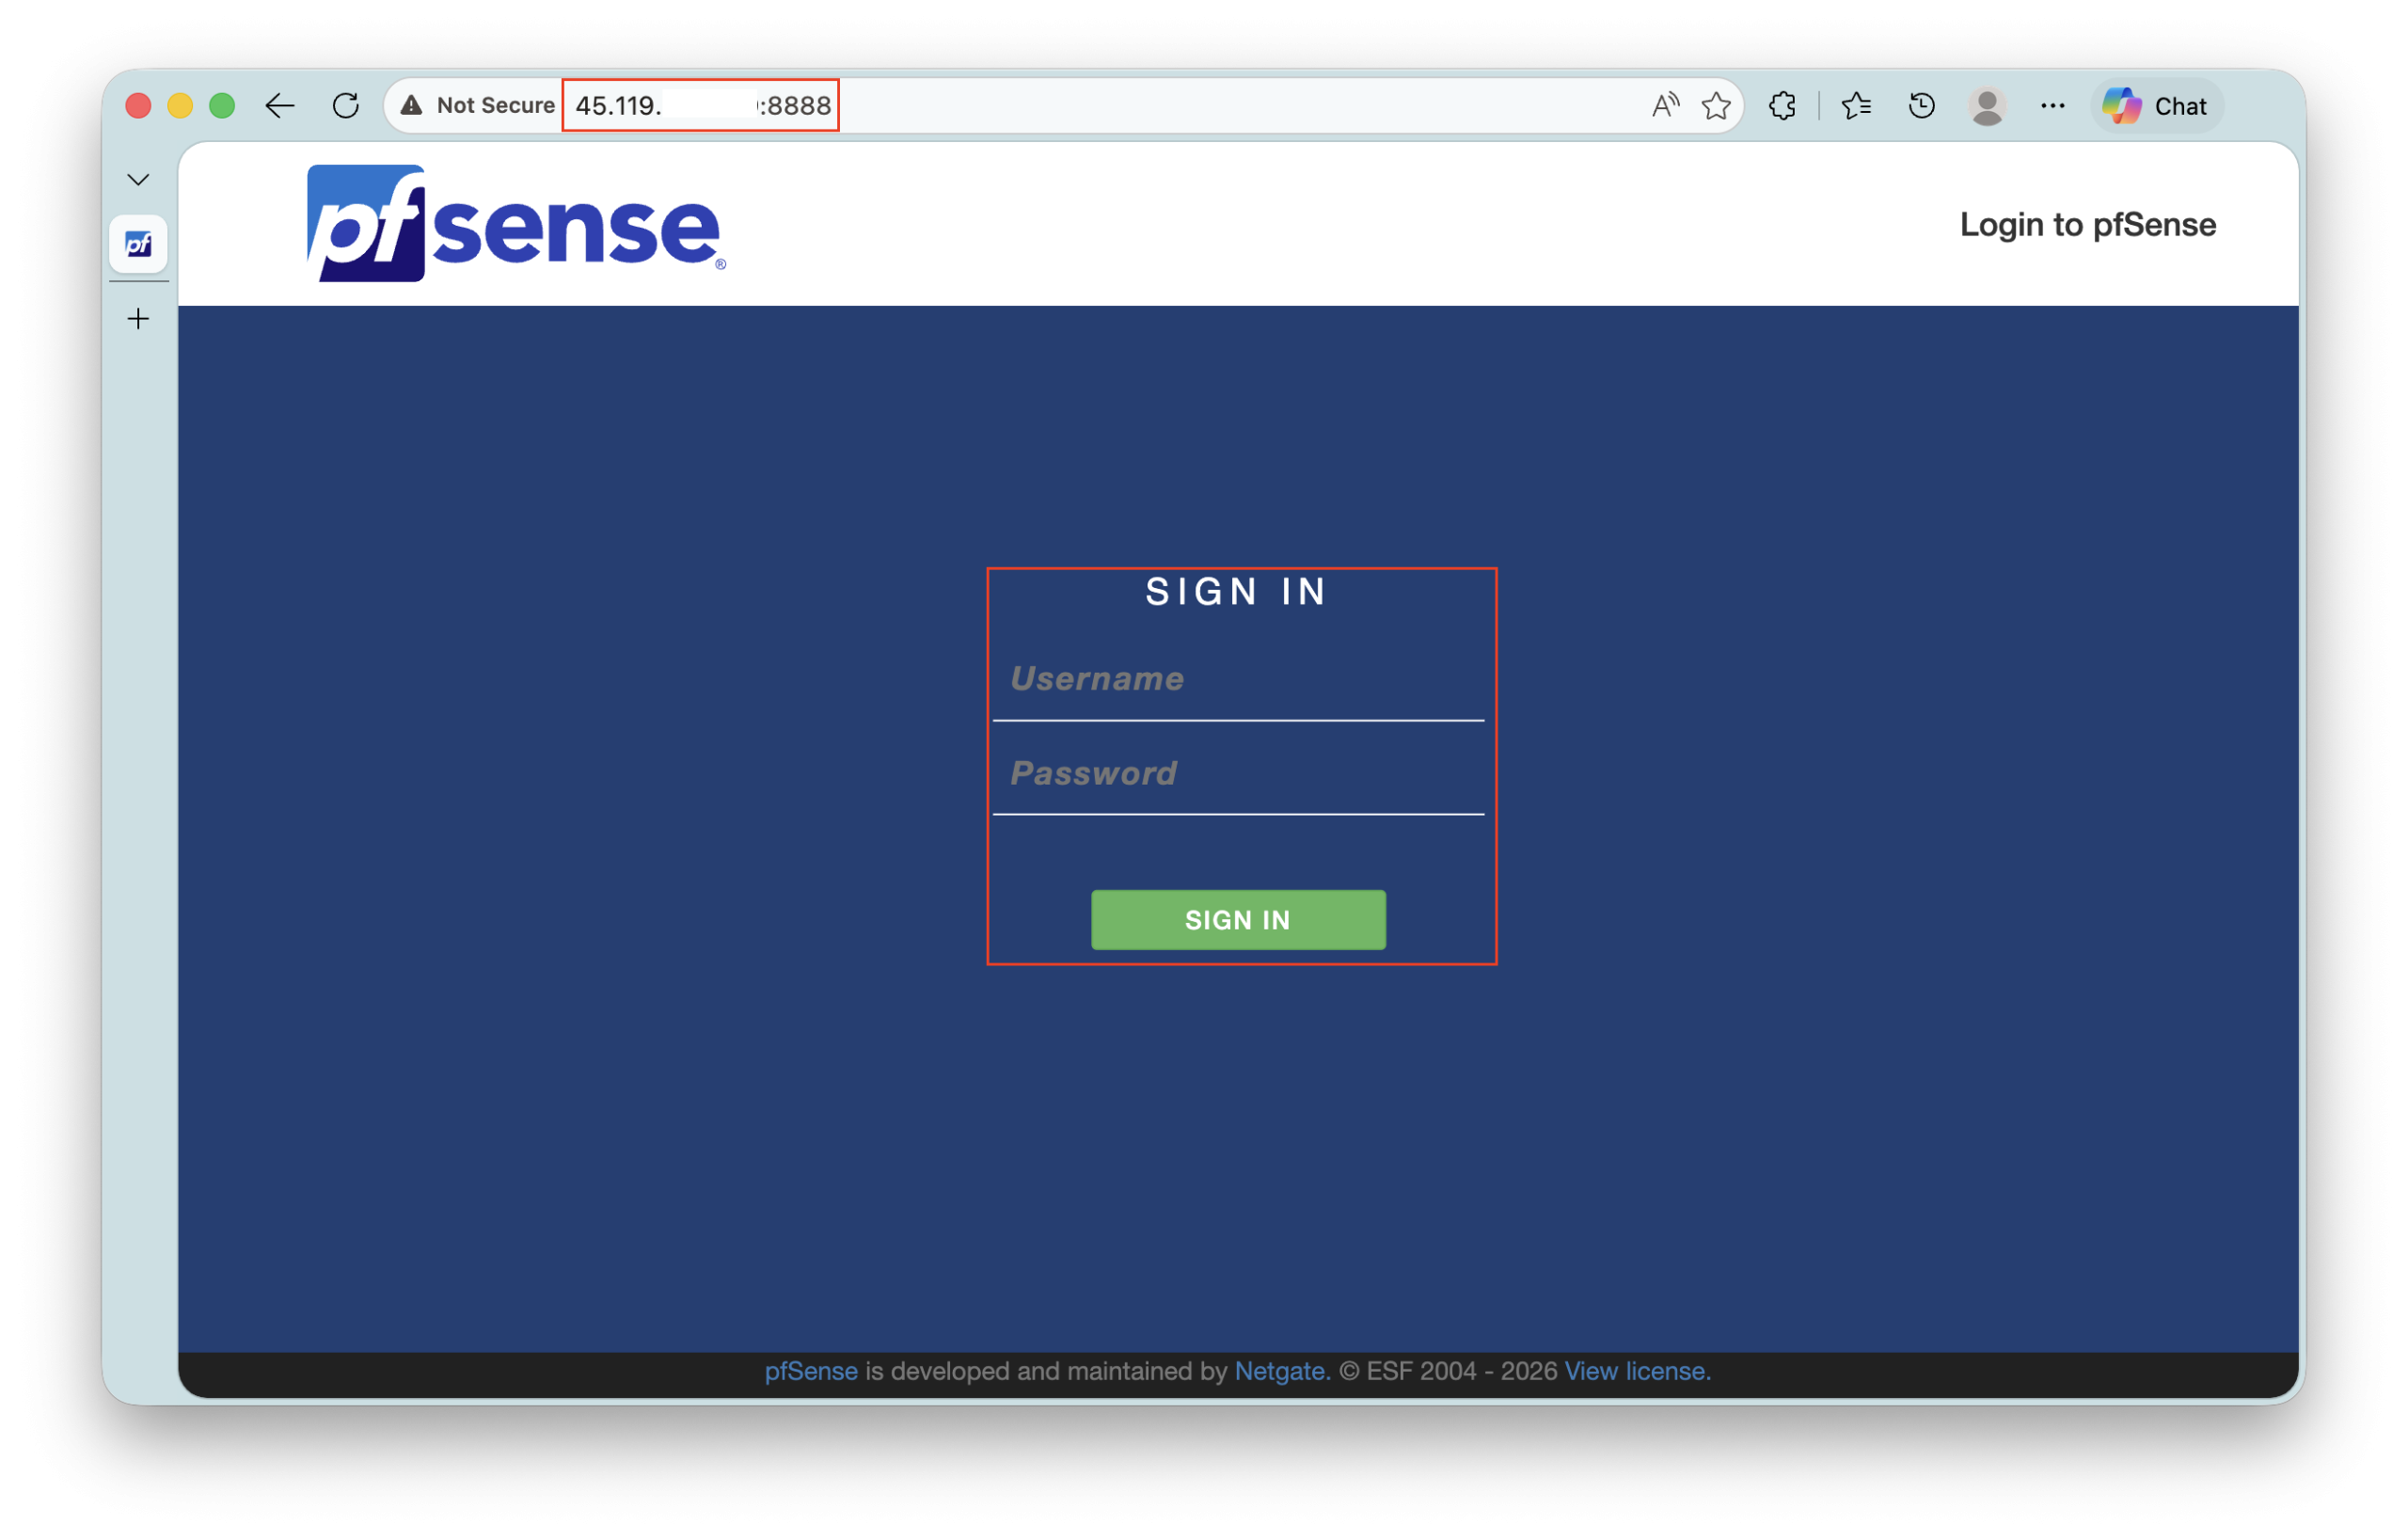The width and height of the screenshot is (2408, 1540).
Task: Click the browser back arrow
Action: pyautogui.click(x=279, y=106)
